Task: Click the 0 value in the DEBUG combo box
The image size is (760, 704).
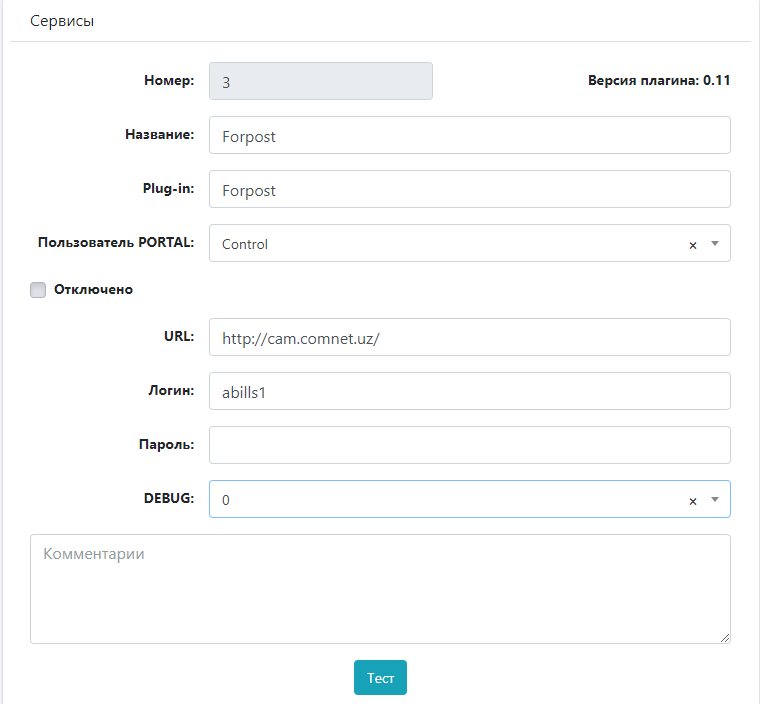Action: tap(226, 500)
